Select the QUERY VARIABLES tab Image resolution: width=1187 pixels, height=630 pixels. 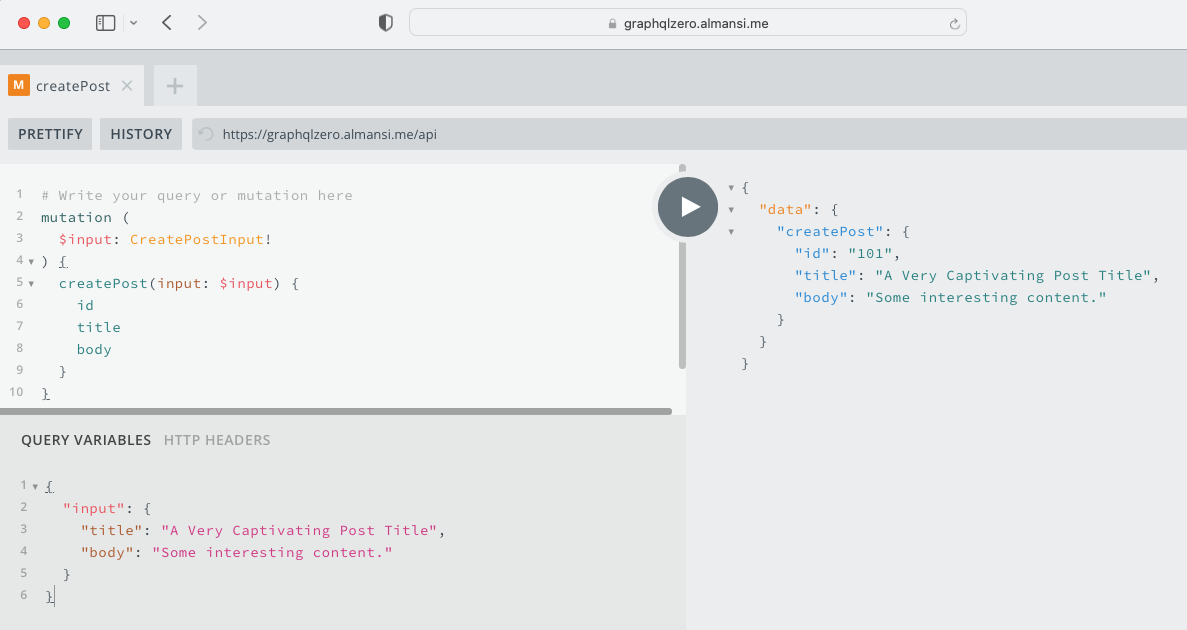click(85, 440)
